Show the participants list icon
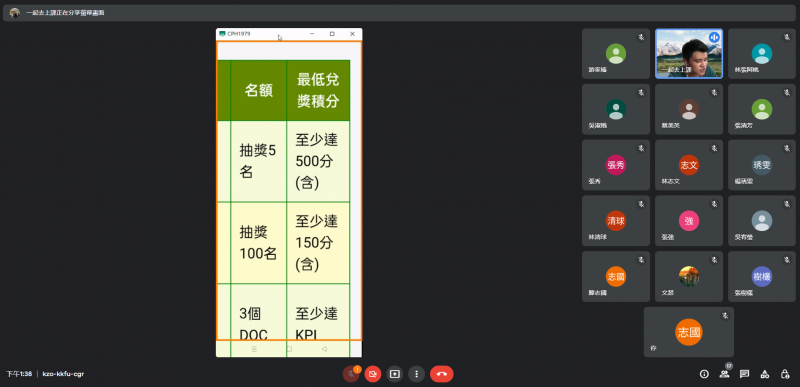This screenshot has height=387, width=800. (x=724, y=374)
